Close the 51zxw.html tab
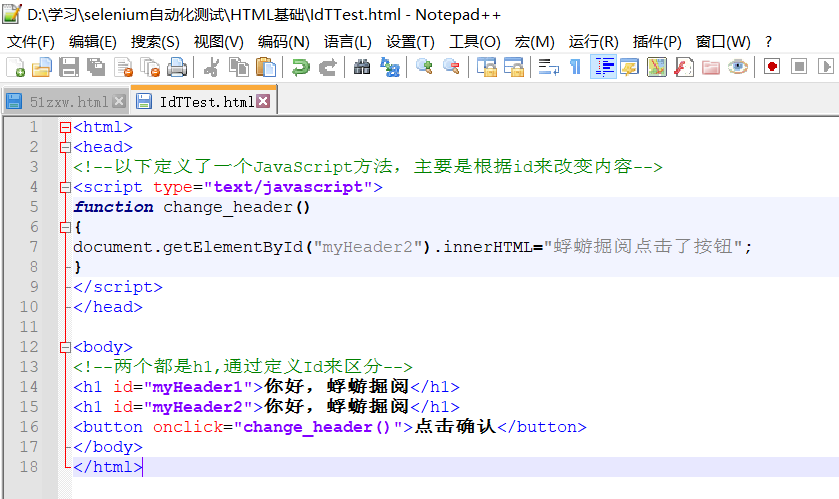Image resolution: width=839 pixels, height=499 pixels. click(119, 101)
